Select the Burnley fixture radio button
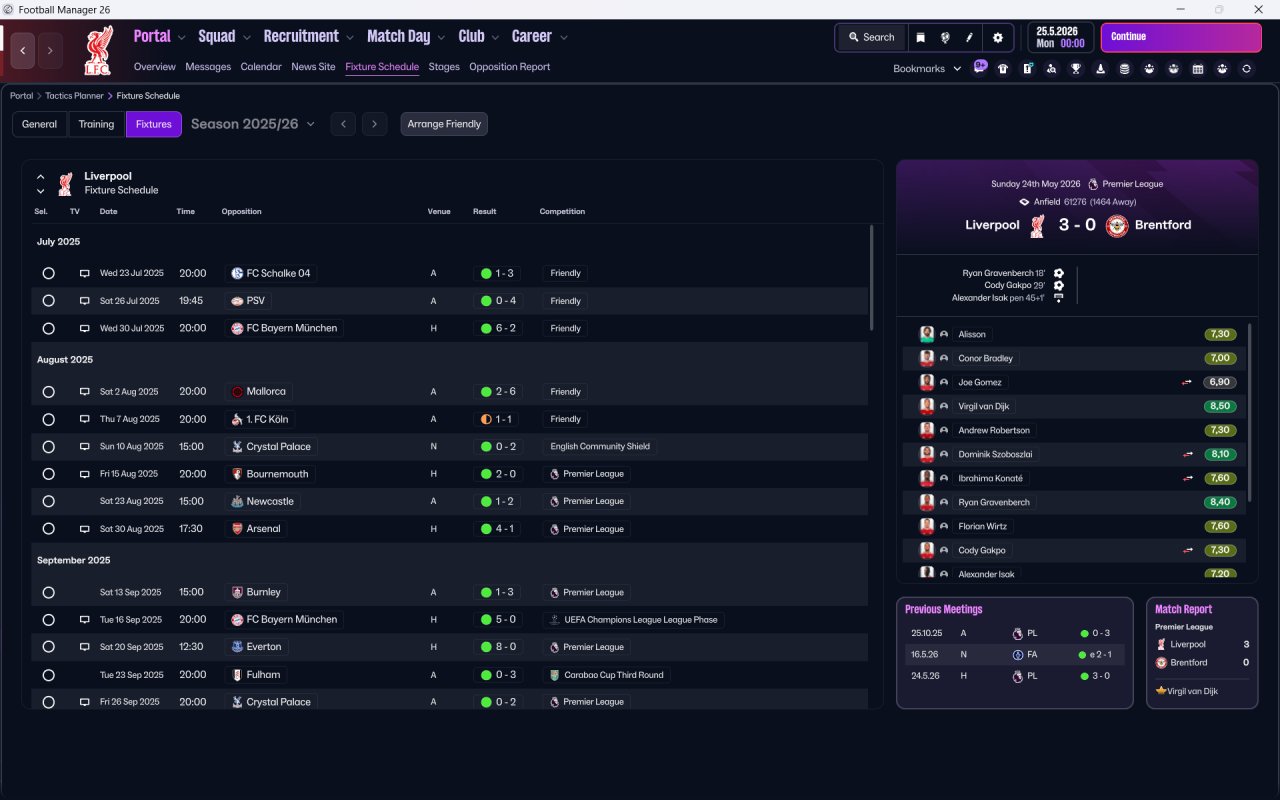 pyautogui.click(x=48, y=592)
